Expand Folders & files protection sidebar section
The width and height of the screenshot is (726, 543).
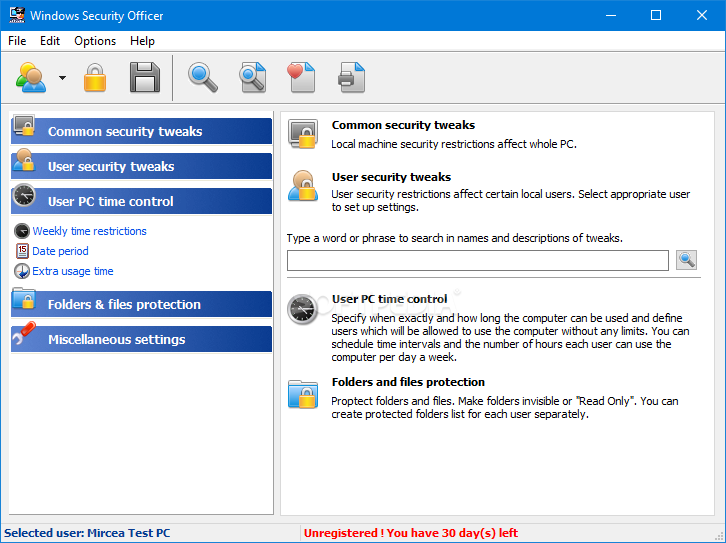142,304
